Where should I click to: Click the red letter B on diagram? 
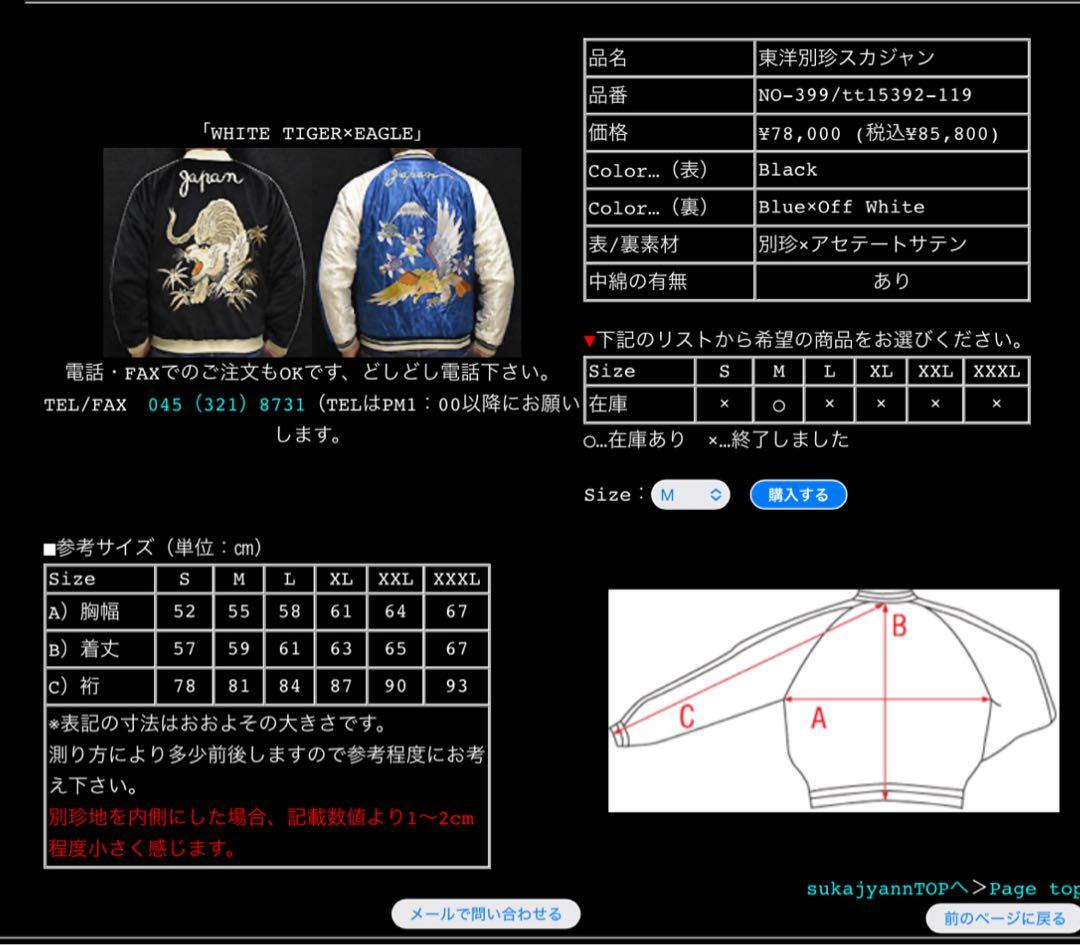tap(899, 627)
